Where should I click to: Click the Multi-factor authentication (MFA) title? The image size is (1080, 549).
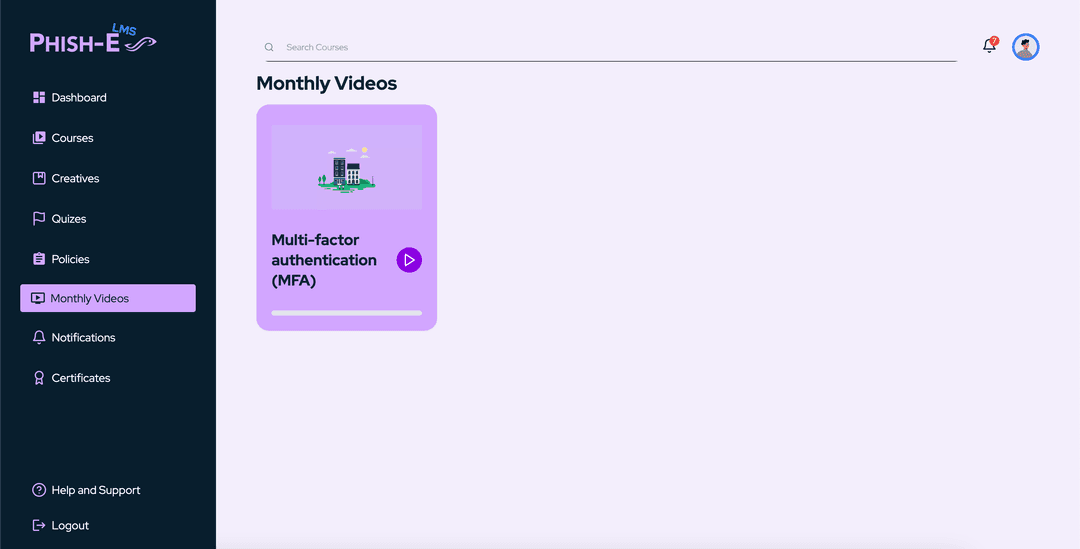pos(324,260)
